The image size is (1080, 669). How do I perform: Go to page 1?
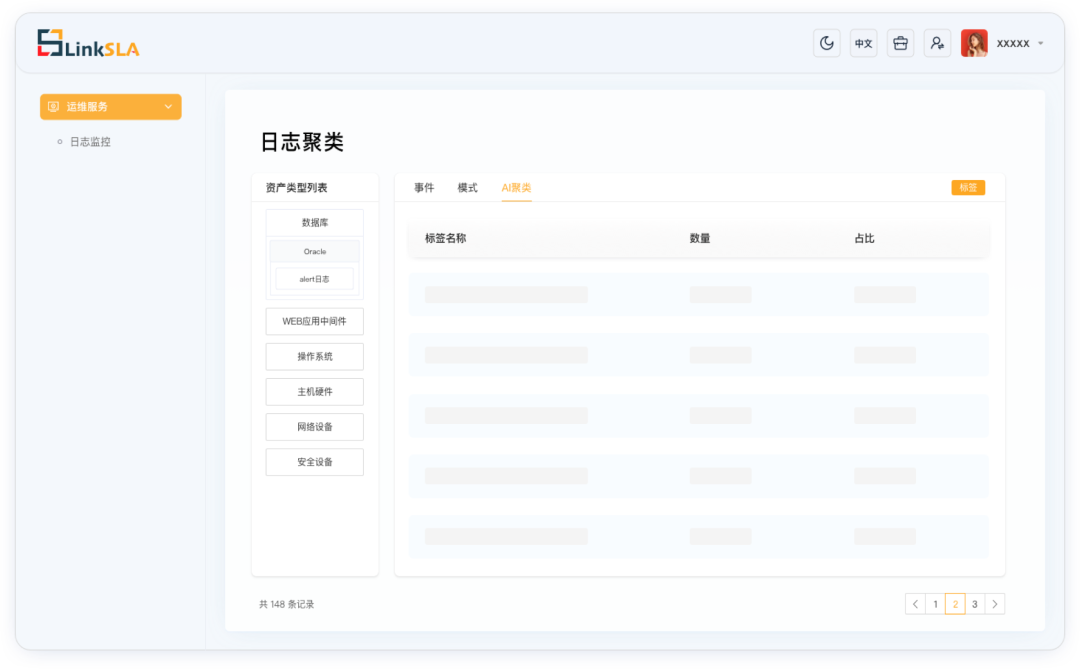tap(935, 604)
